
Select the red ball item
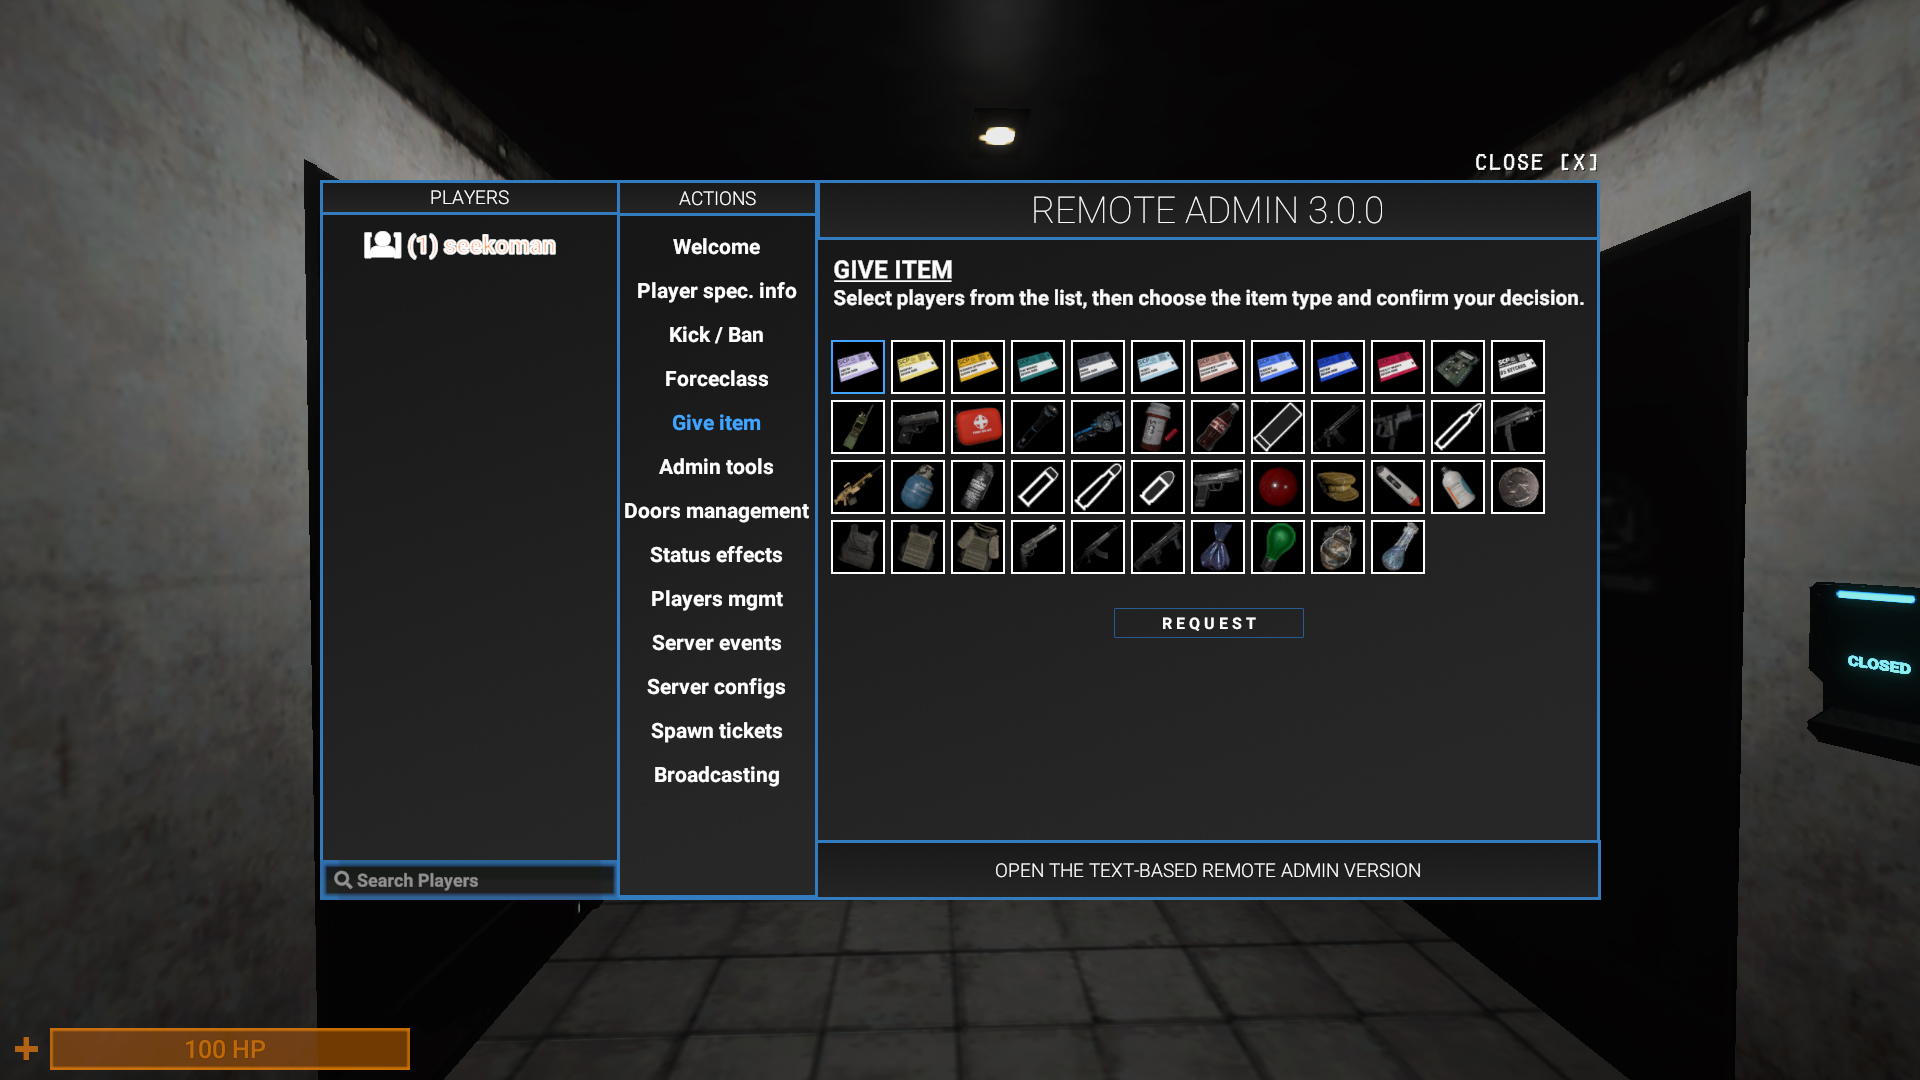click(1277, 487)
